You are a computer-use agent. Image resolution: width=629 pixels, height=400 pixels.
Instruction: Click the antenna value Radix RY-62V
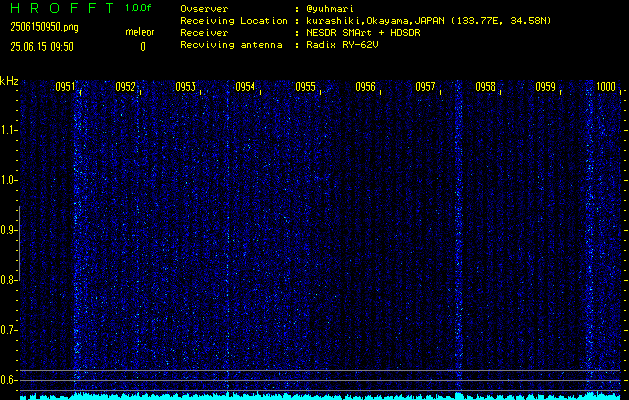click(342, 45)
